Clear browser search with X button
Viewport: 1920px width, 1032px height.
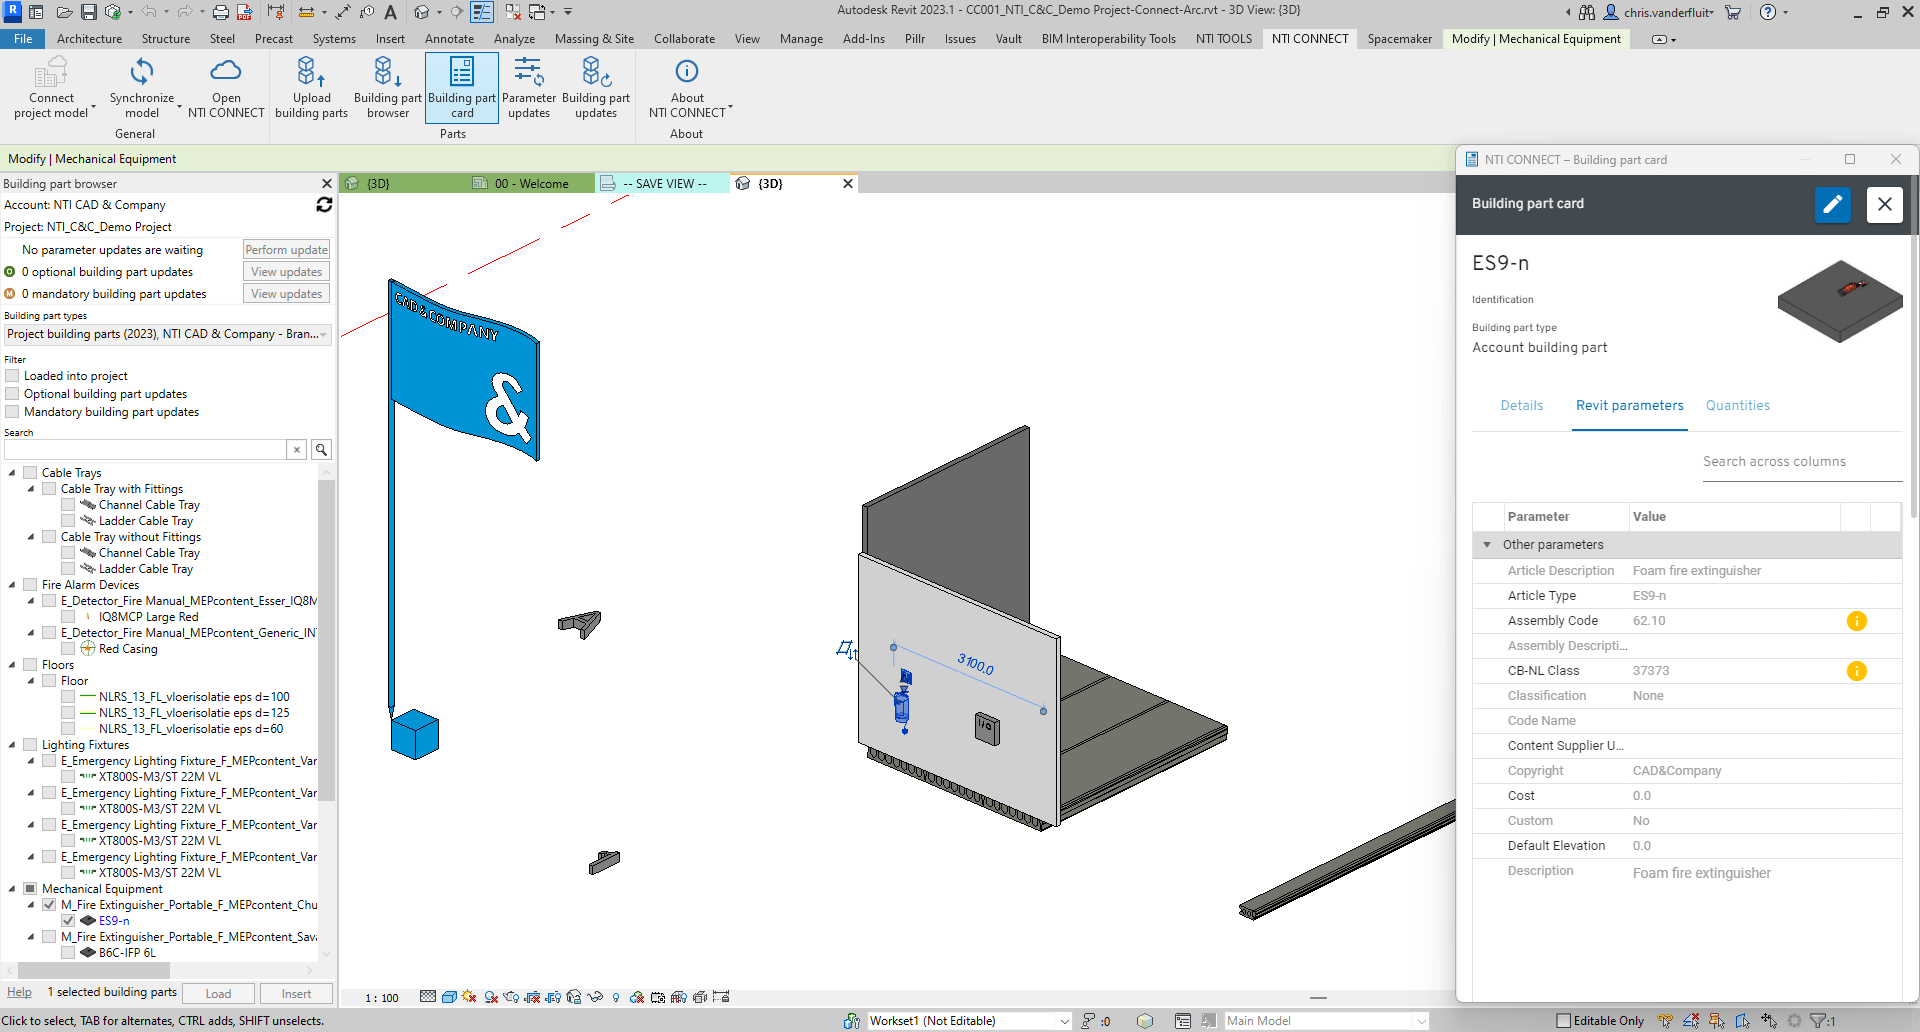coord(297,450)
